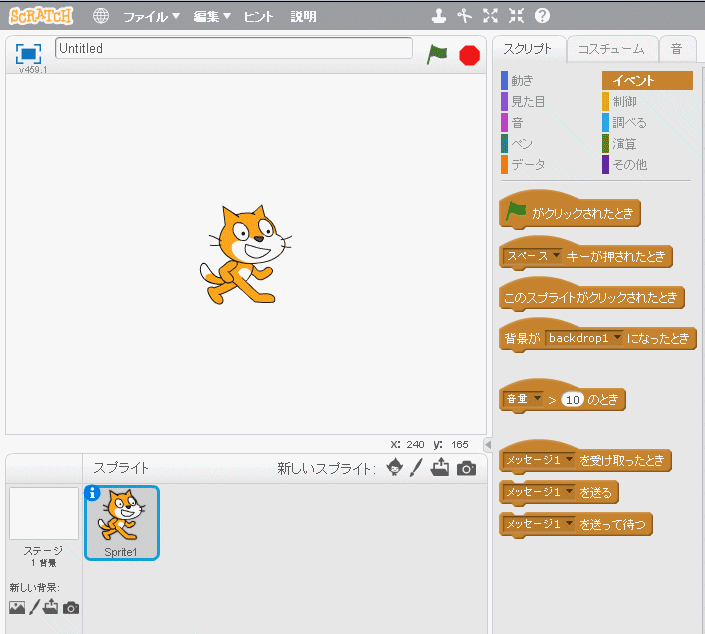Select the 動き block category
This screenshot has height=634, width=705.
[518, 80]
